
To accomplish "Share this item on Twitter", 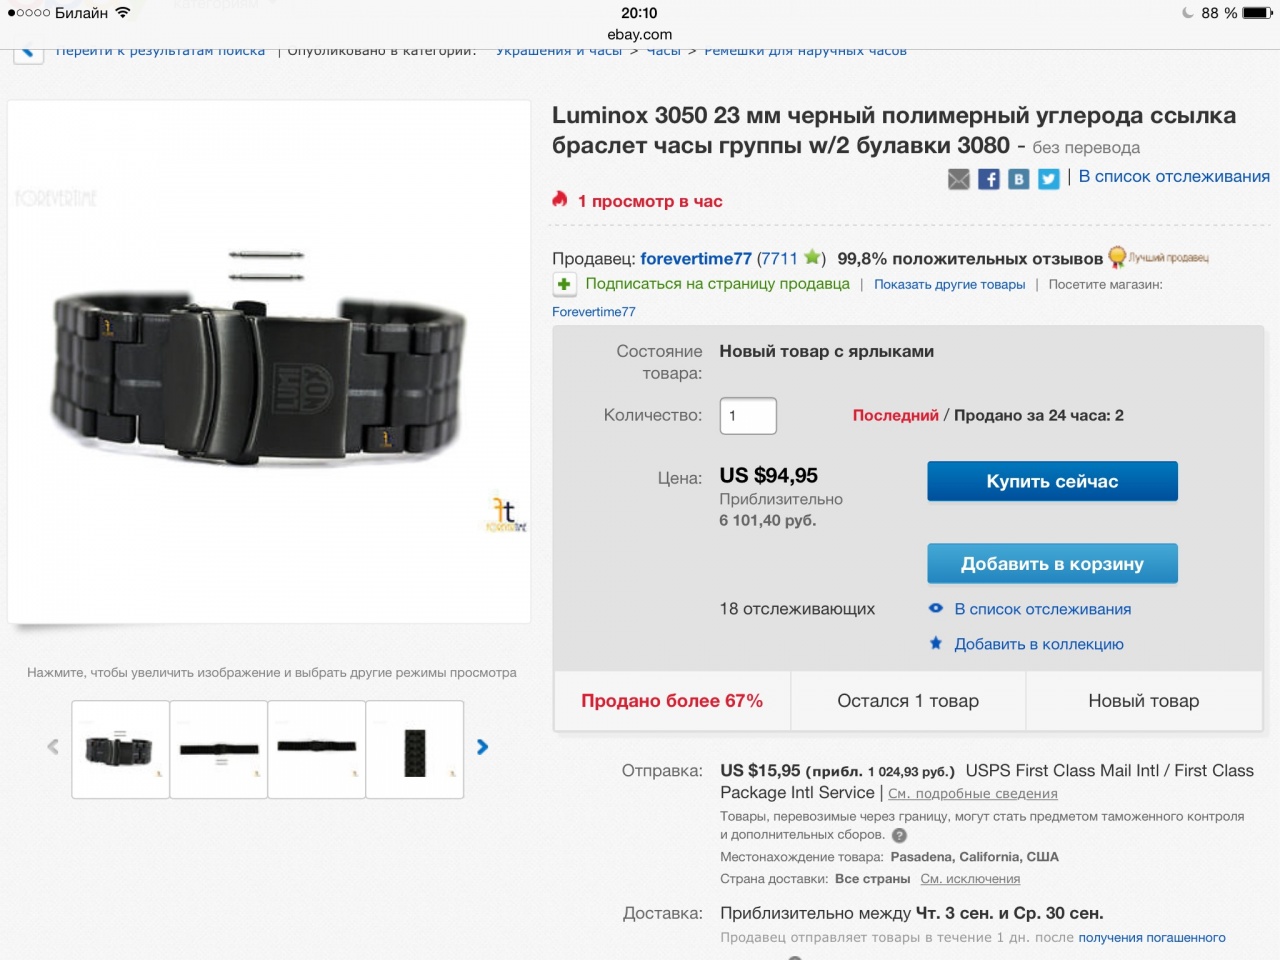I will tap(1048, 179).
